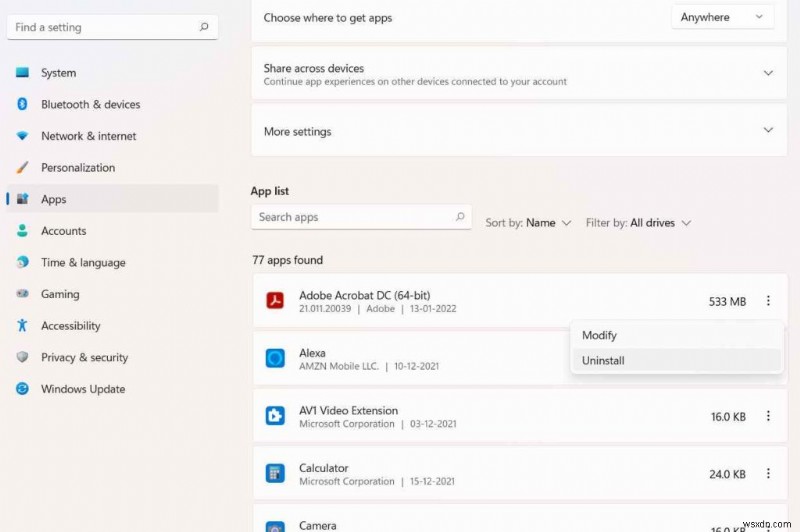This screenshot has height=532, width=800.
Task: Open the Sort by Name dropdown
Action: pyautogui.click(x=528, y=223)
